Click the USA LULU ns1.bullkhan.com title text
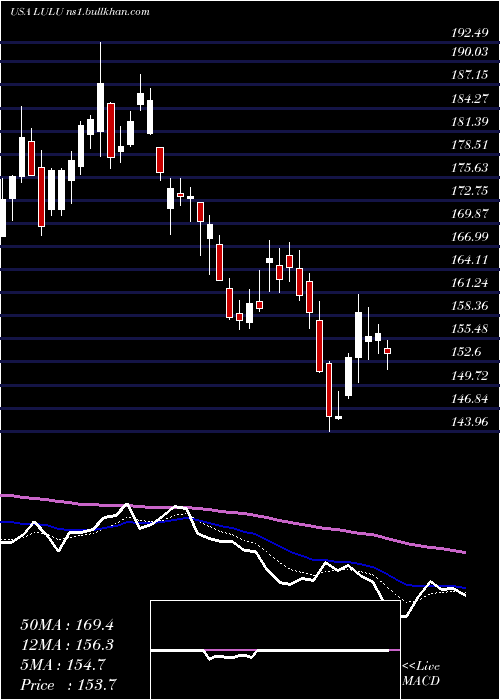This screenshot has height=700, width=500. (x=80, y=12)
